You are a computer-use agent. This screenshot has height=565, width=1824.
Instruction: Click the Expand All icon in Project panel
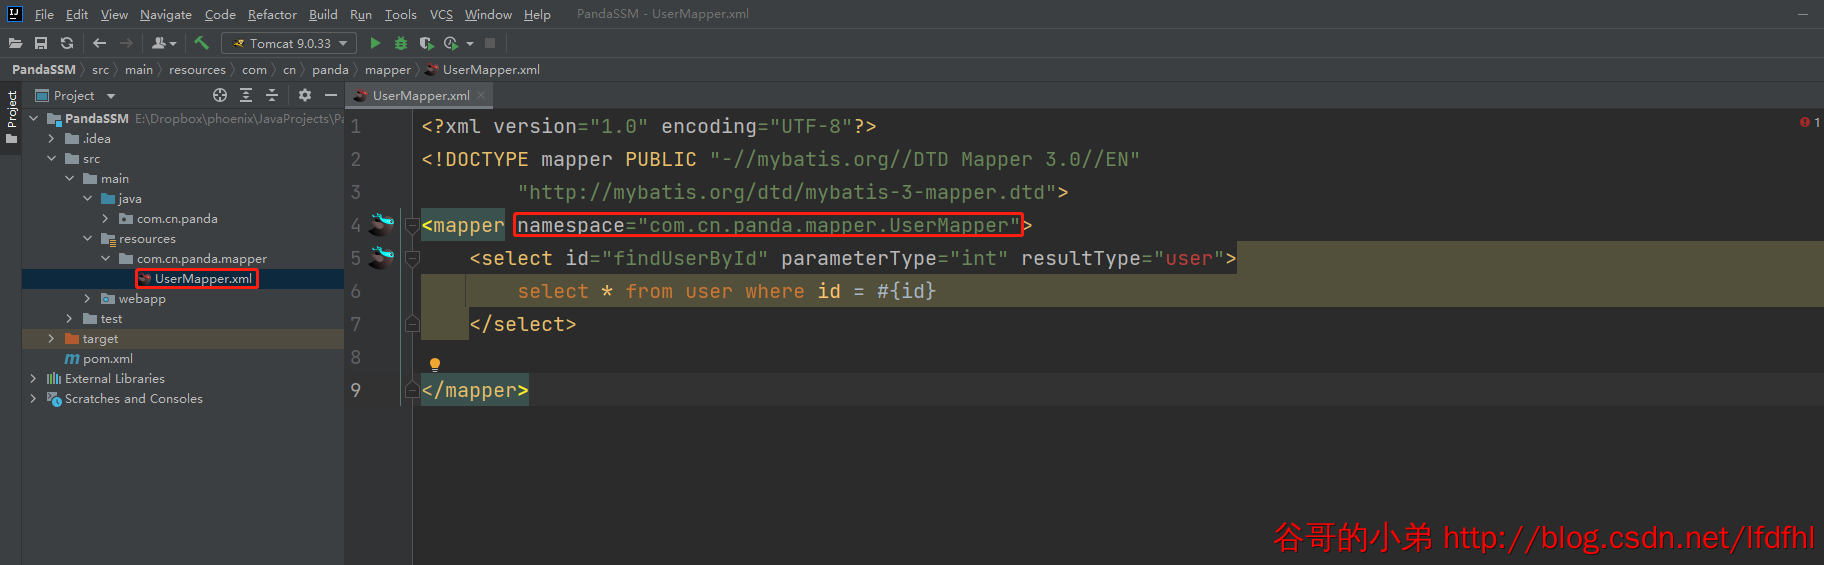click(x=246, y=95)
